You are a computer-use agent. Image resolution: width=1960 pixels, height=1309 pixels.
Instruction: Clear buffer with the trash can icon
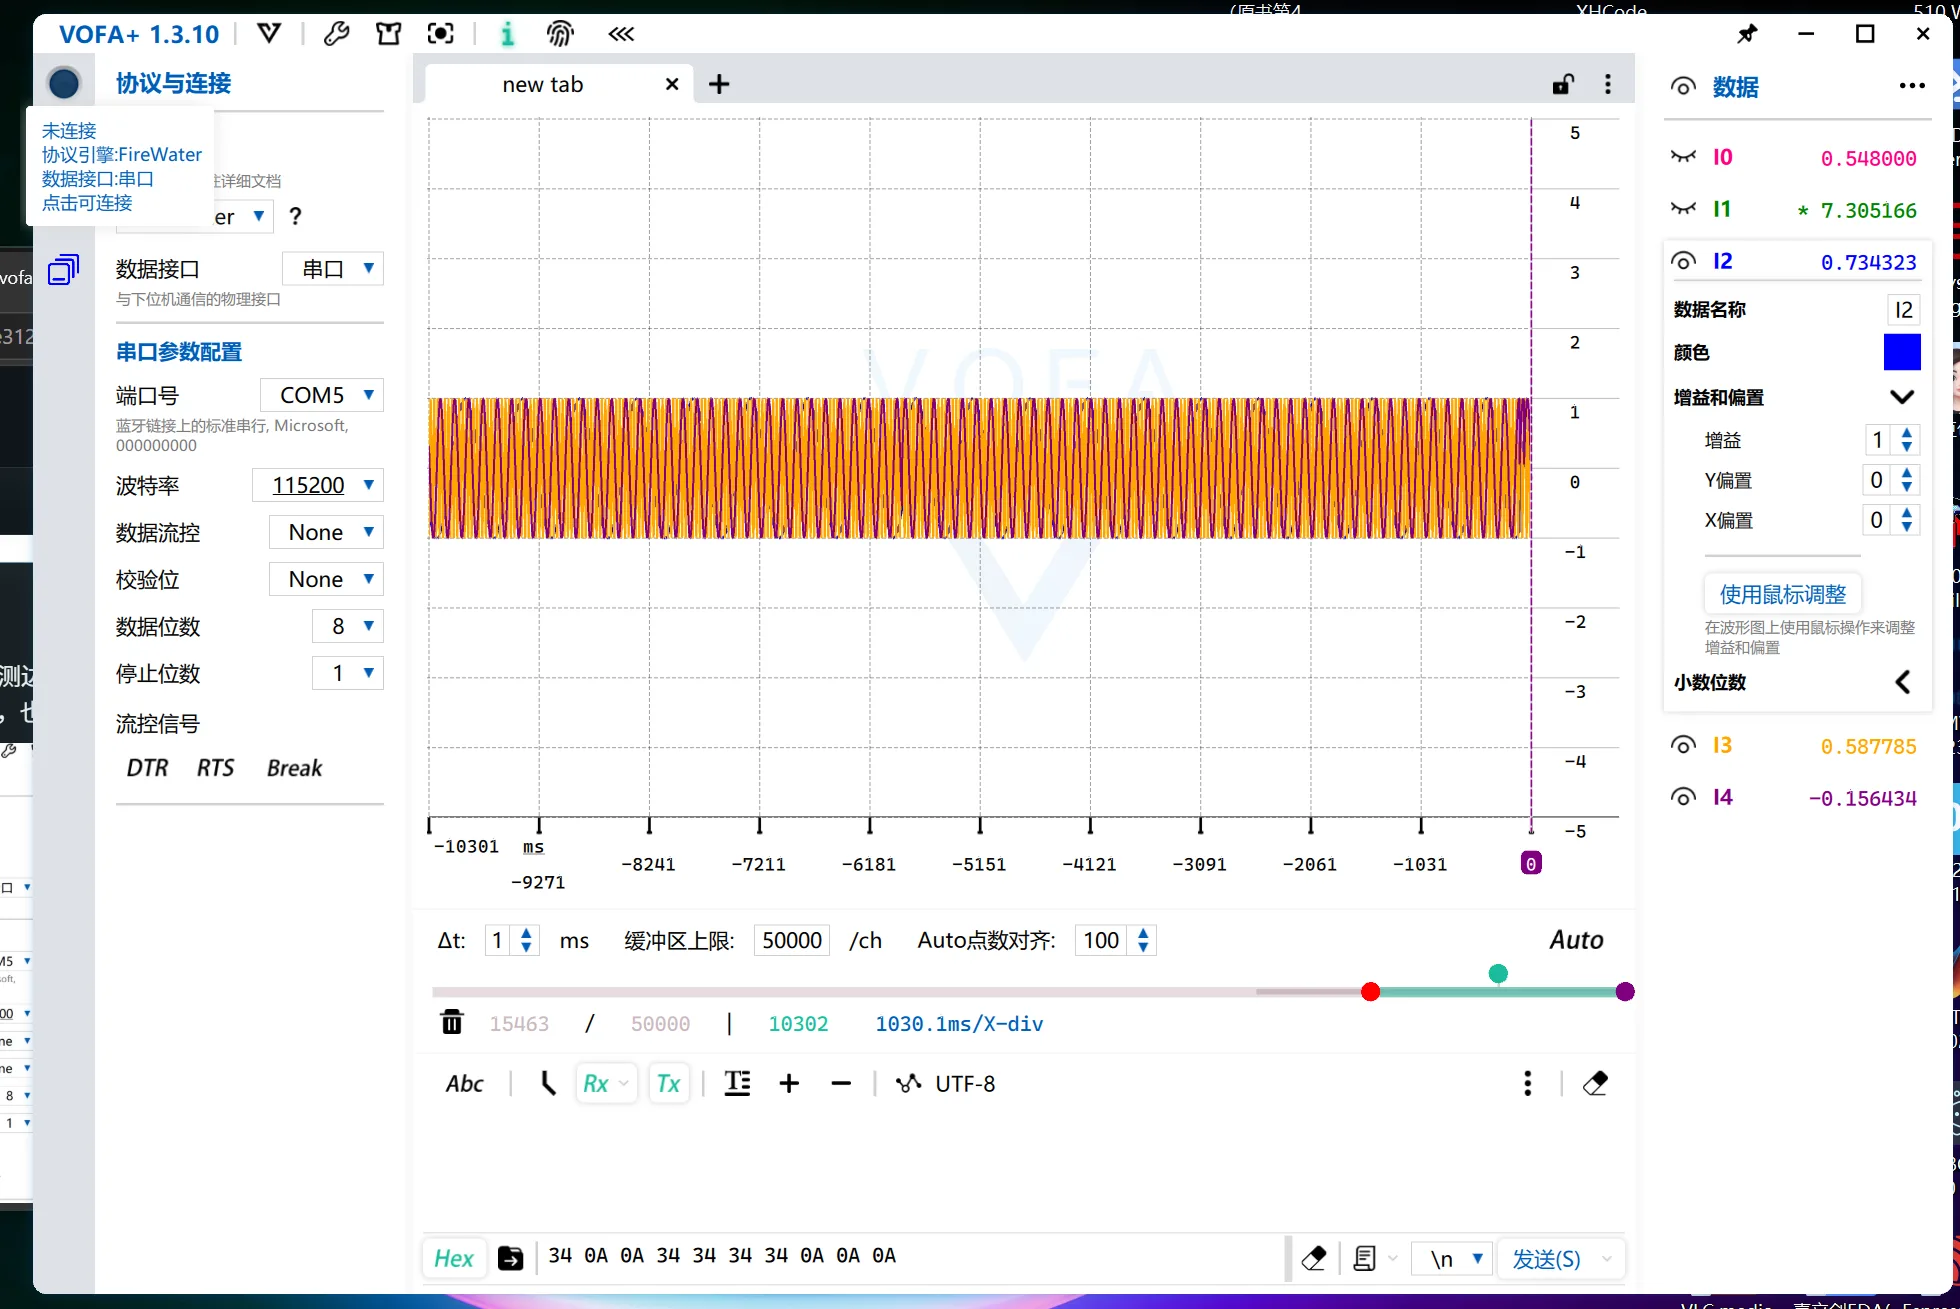452,1022
